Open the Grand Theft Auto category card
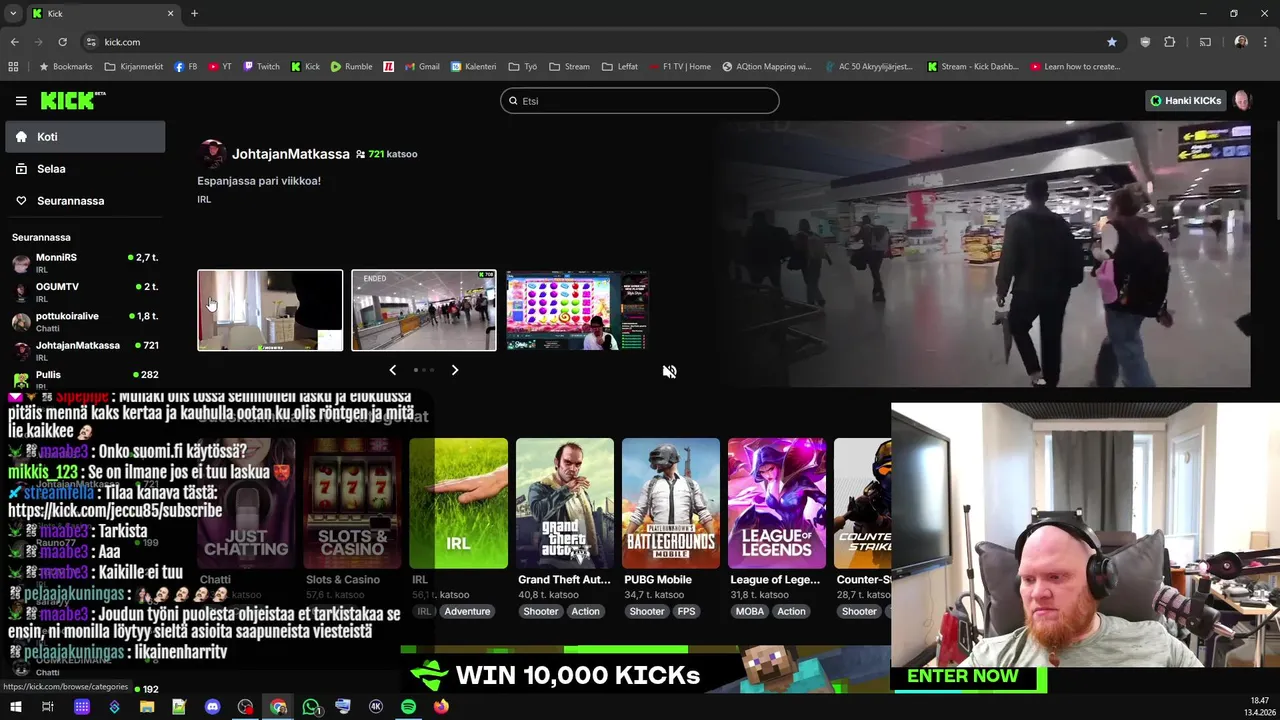Viewport: 1280px width, 720px height. 565,503
